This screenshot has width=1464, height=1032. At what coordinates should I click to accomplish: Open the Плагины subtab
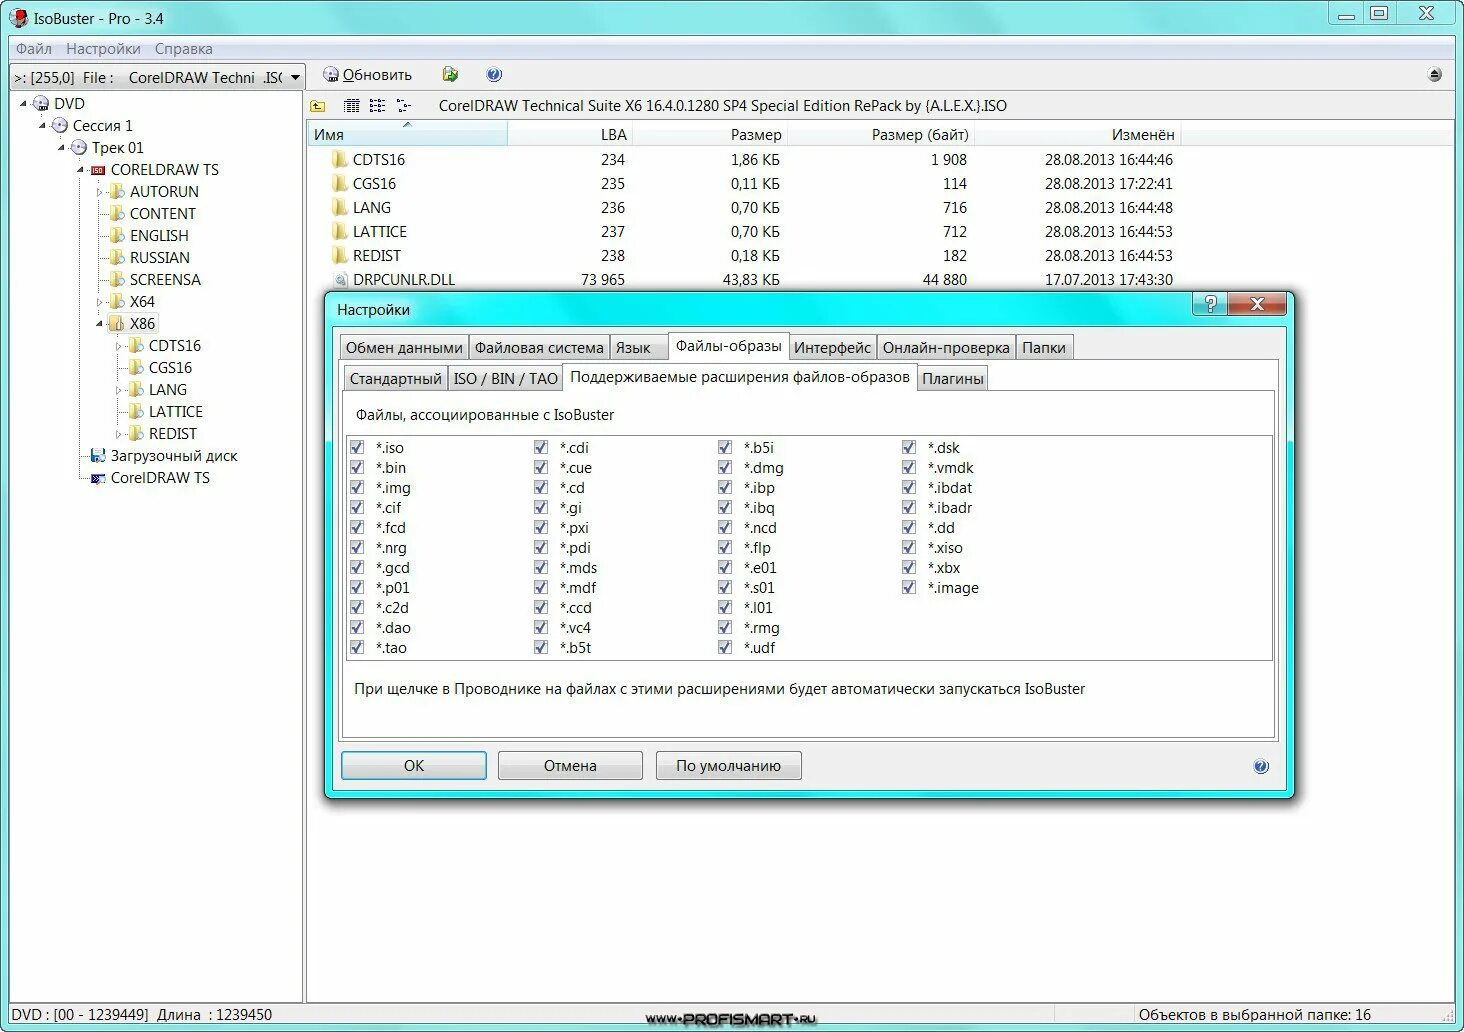tap(953, 378)
